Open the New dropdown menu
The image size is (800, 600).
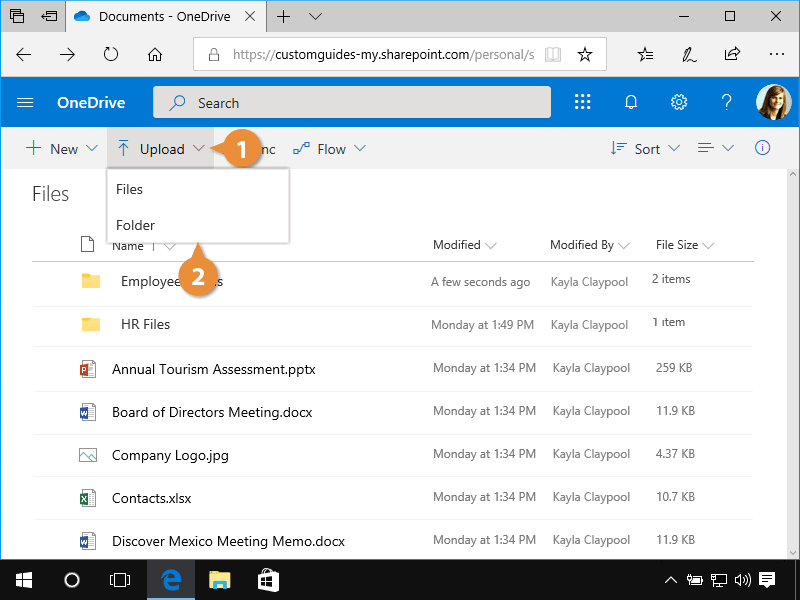(61, 148)
